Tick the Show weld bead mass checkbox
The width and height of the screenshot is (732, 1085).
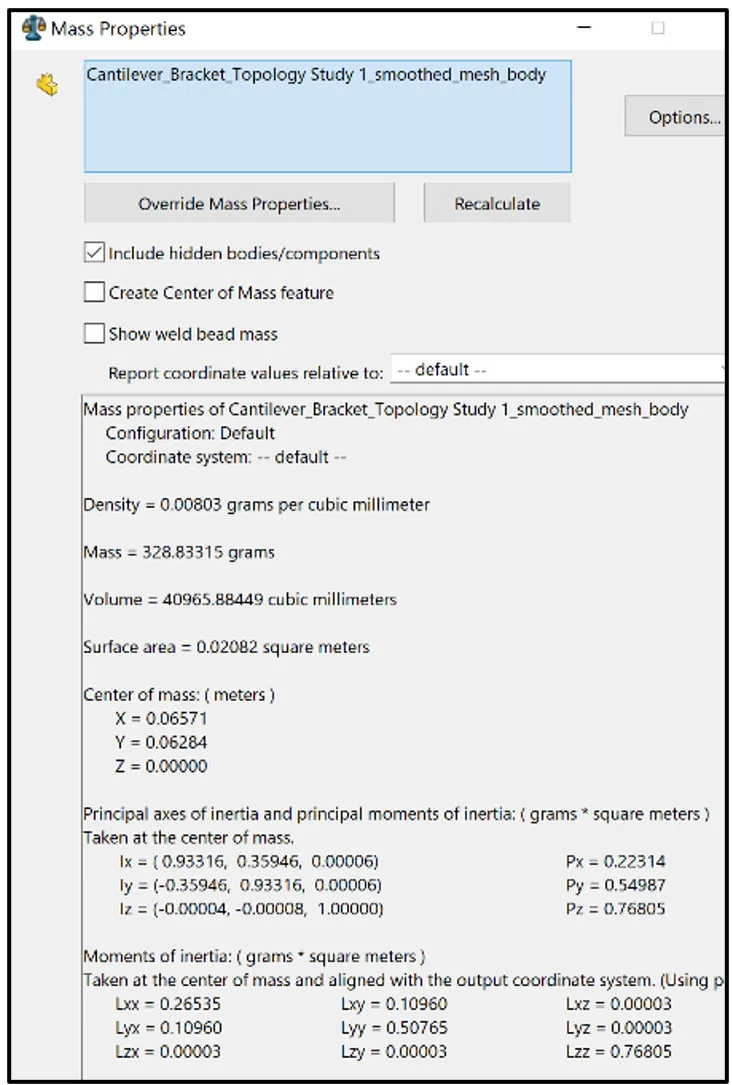95,334
